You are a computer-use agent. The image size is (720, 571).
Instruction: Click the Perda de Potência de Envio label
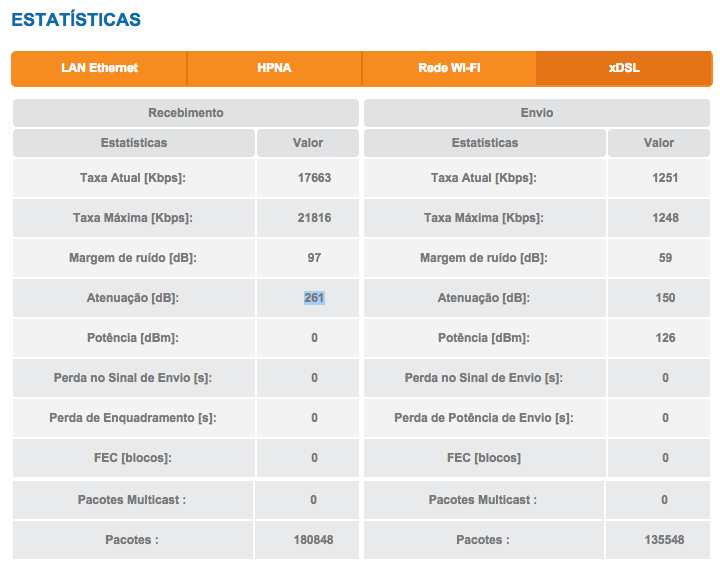[x=484, y=418]
